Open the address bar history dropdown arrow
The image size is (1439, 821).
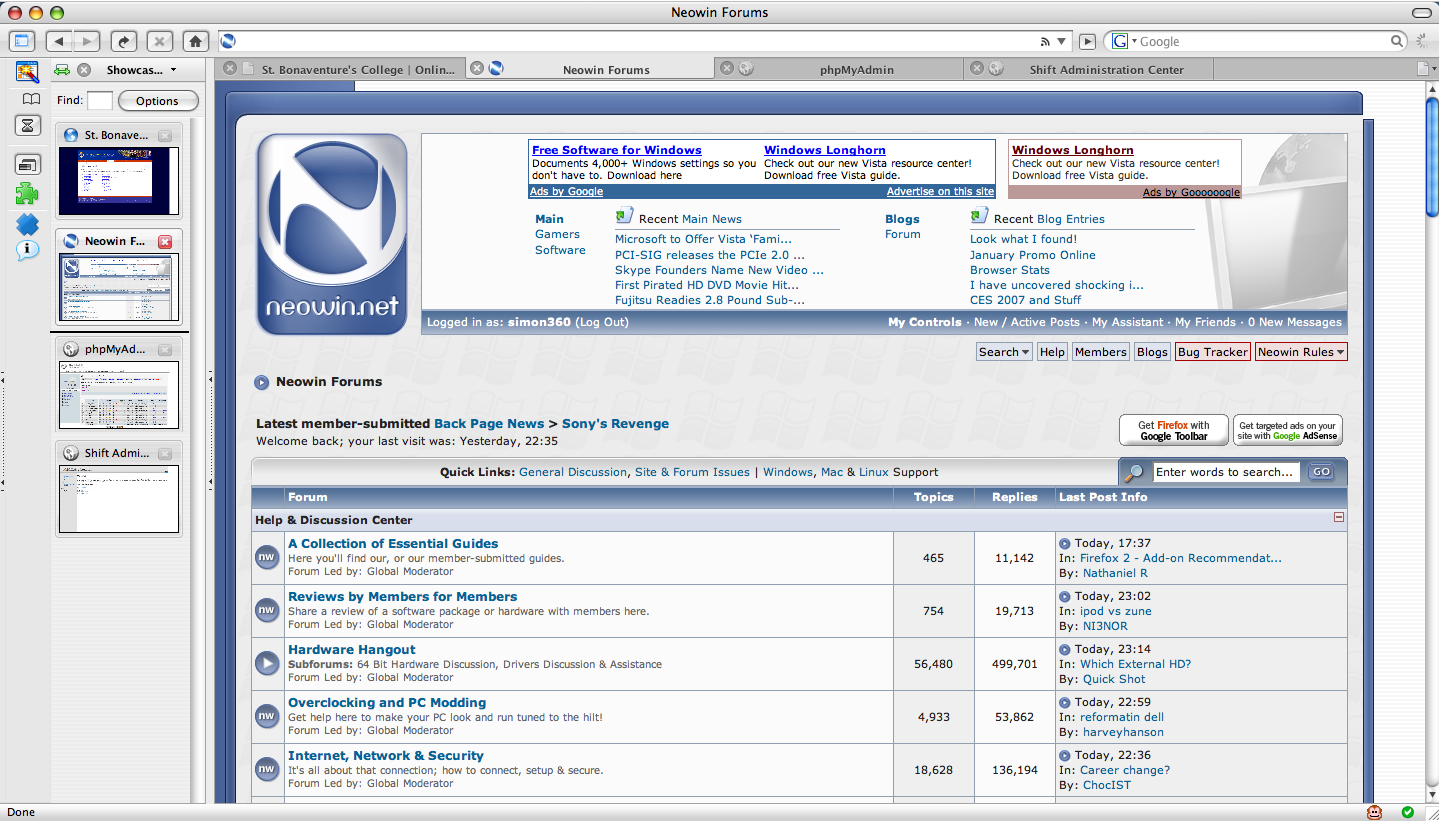click(1062, 41)
